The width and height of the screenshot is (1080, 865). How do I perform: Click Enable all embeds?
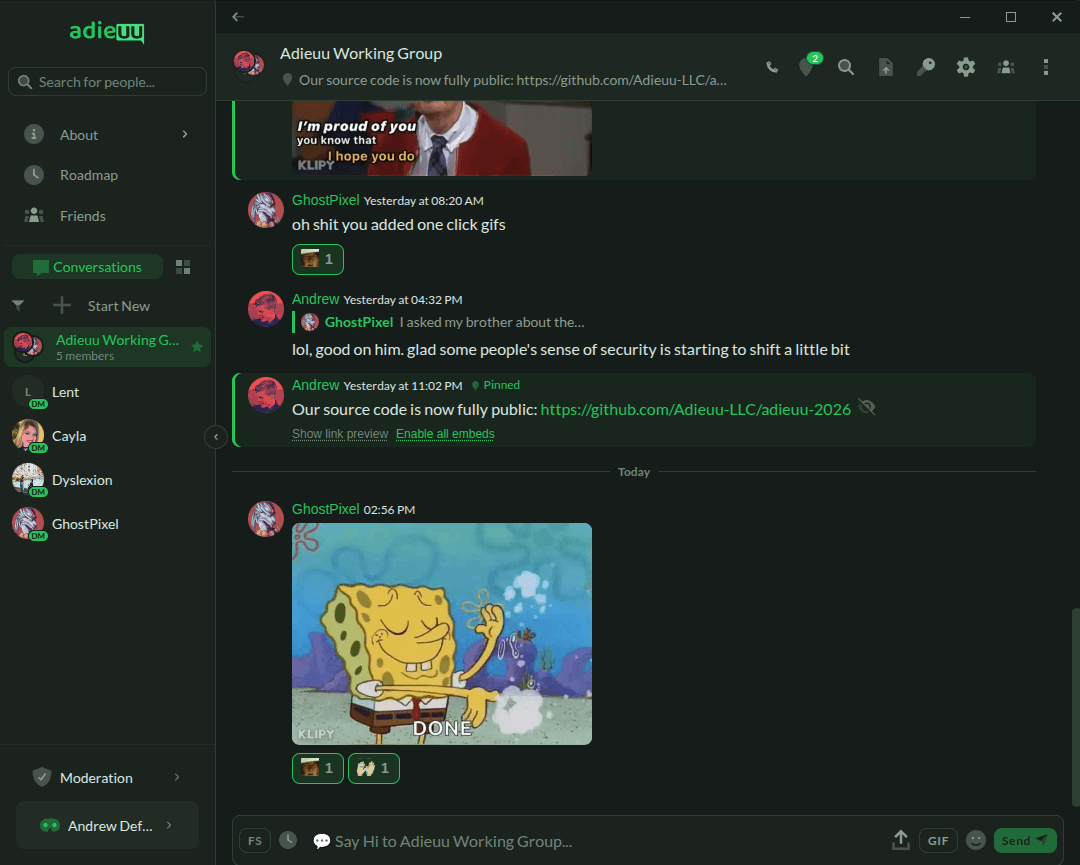pyautogui.click(x=445, y=434)
